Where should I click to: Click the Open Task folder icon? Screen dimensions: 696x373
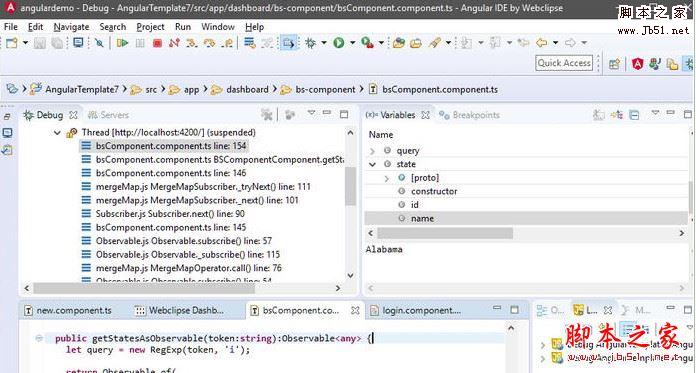click(x=416, y=43)
